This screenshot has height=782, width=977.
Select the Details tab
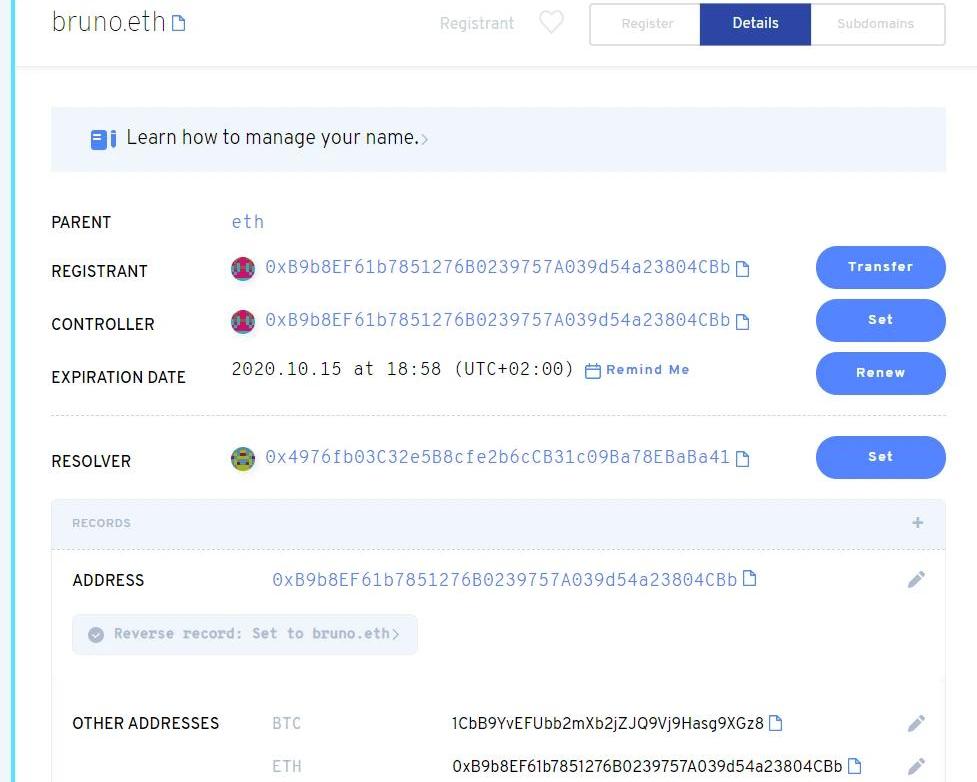755,24
